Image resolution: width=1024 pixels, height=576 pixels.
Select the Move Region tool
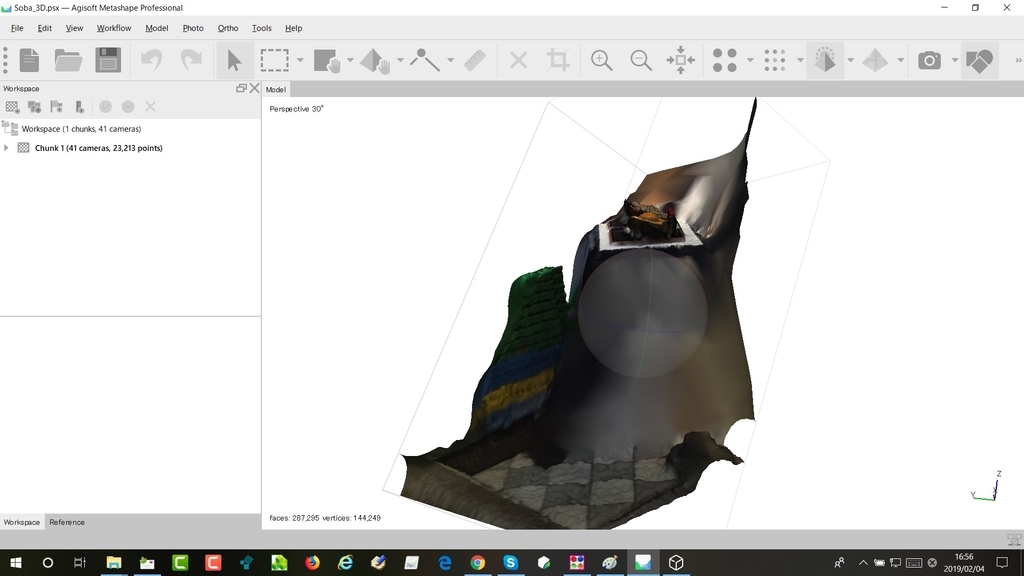327,60
